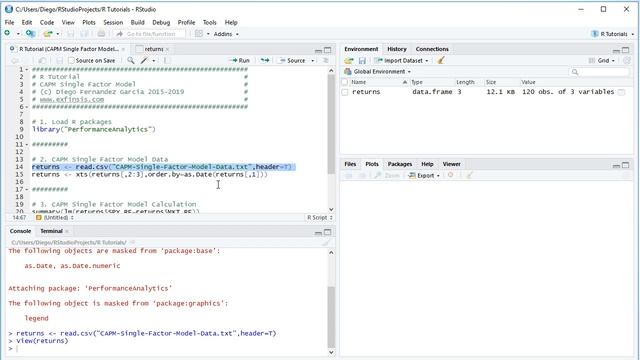The height and width of the screenshot is (360, 640).
Task: Click the Refresh icon in Environment pane
Action: (627, 60)
